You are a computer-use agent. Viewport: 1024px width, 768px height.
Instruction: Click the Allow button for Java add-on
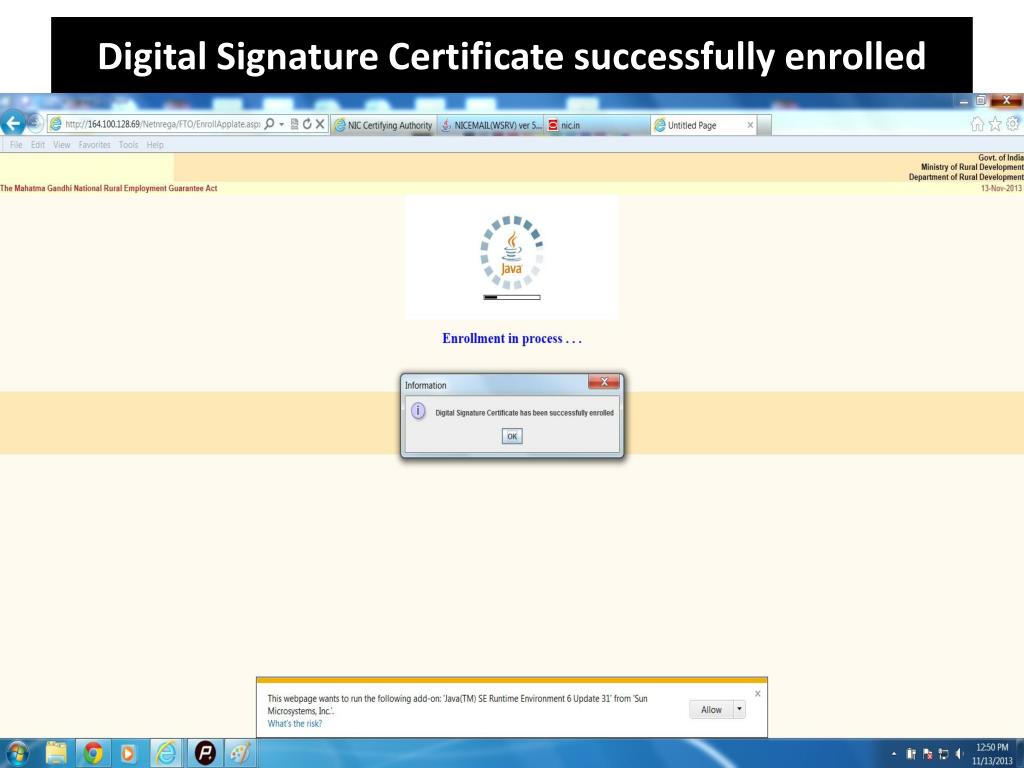tap(711, 709)
